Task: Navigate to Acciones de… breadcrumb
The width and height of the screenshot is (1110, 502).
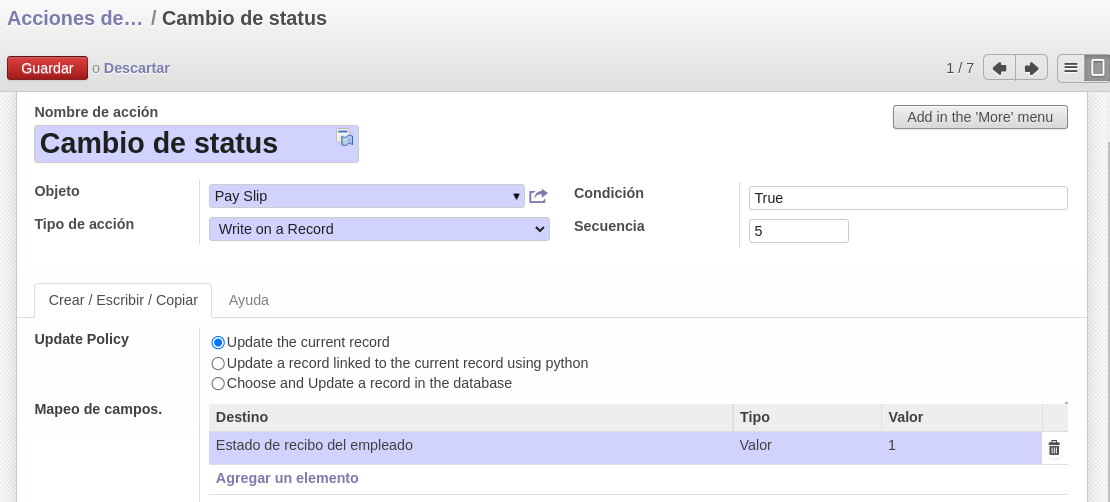Action: [75, 18]
